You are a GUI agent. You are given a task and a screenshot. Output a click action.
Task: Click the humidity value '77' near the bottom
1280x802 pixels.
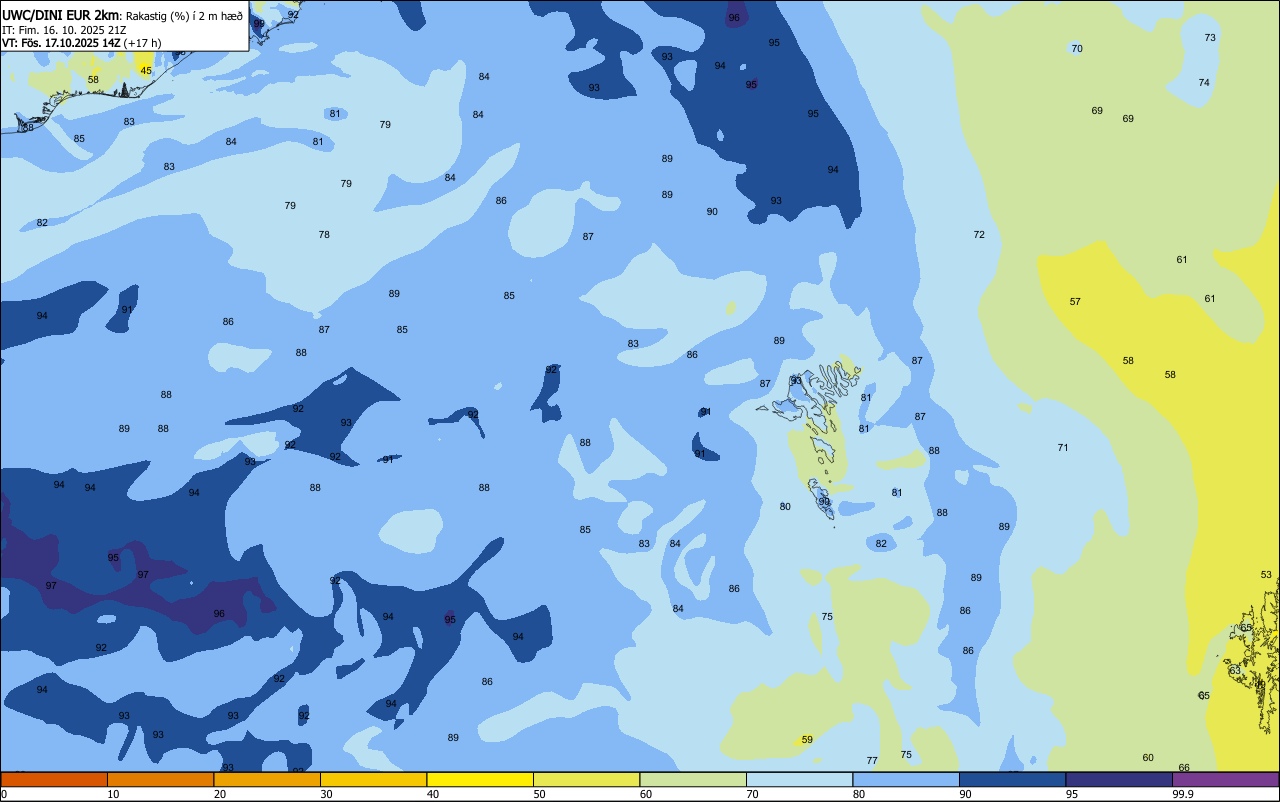coord(872,760)
